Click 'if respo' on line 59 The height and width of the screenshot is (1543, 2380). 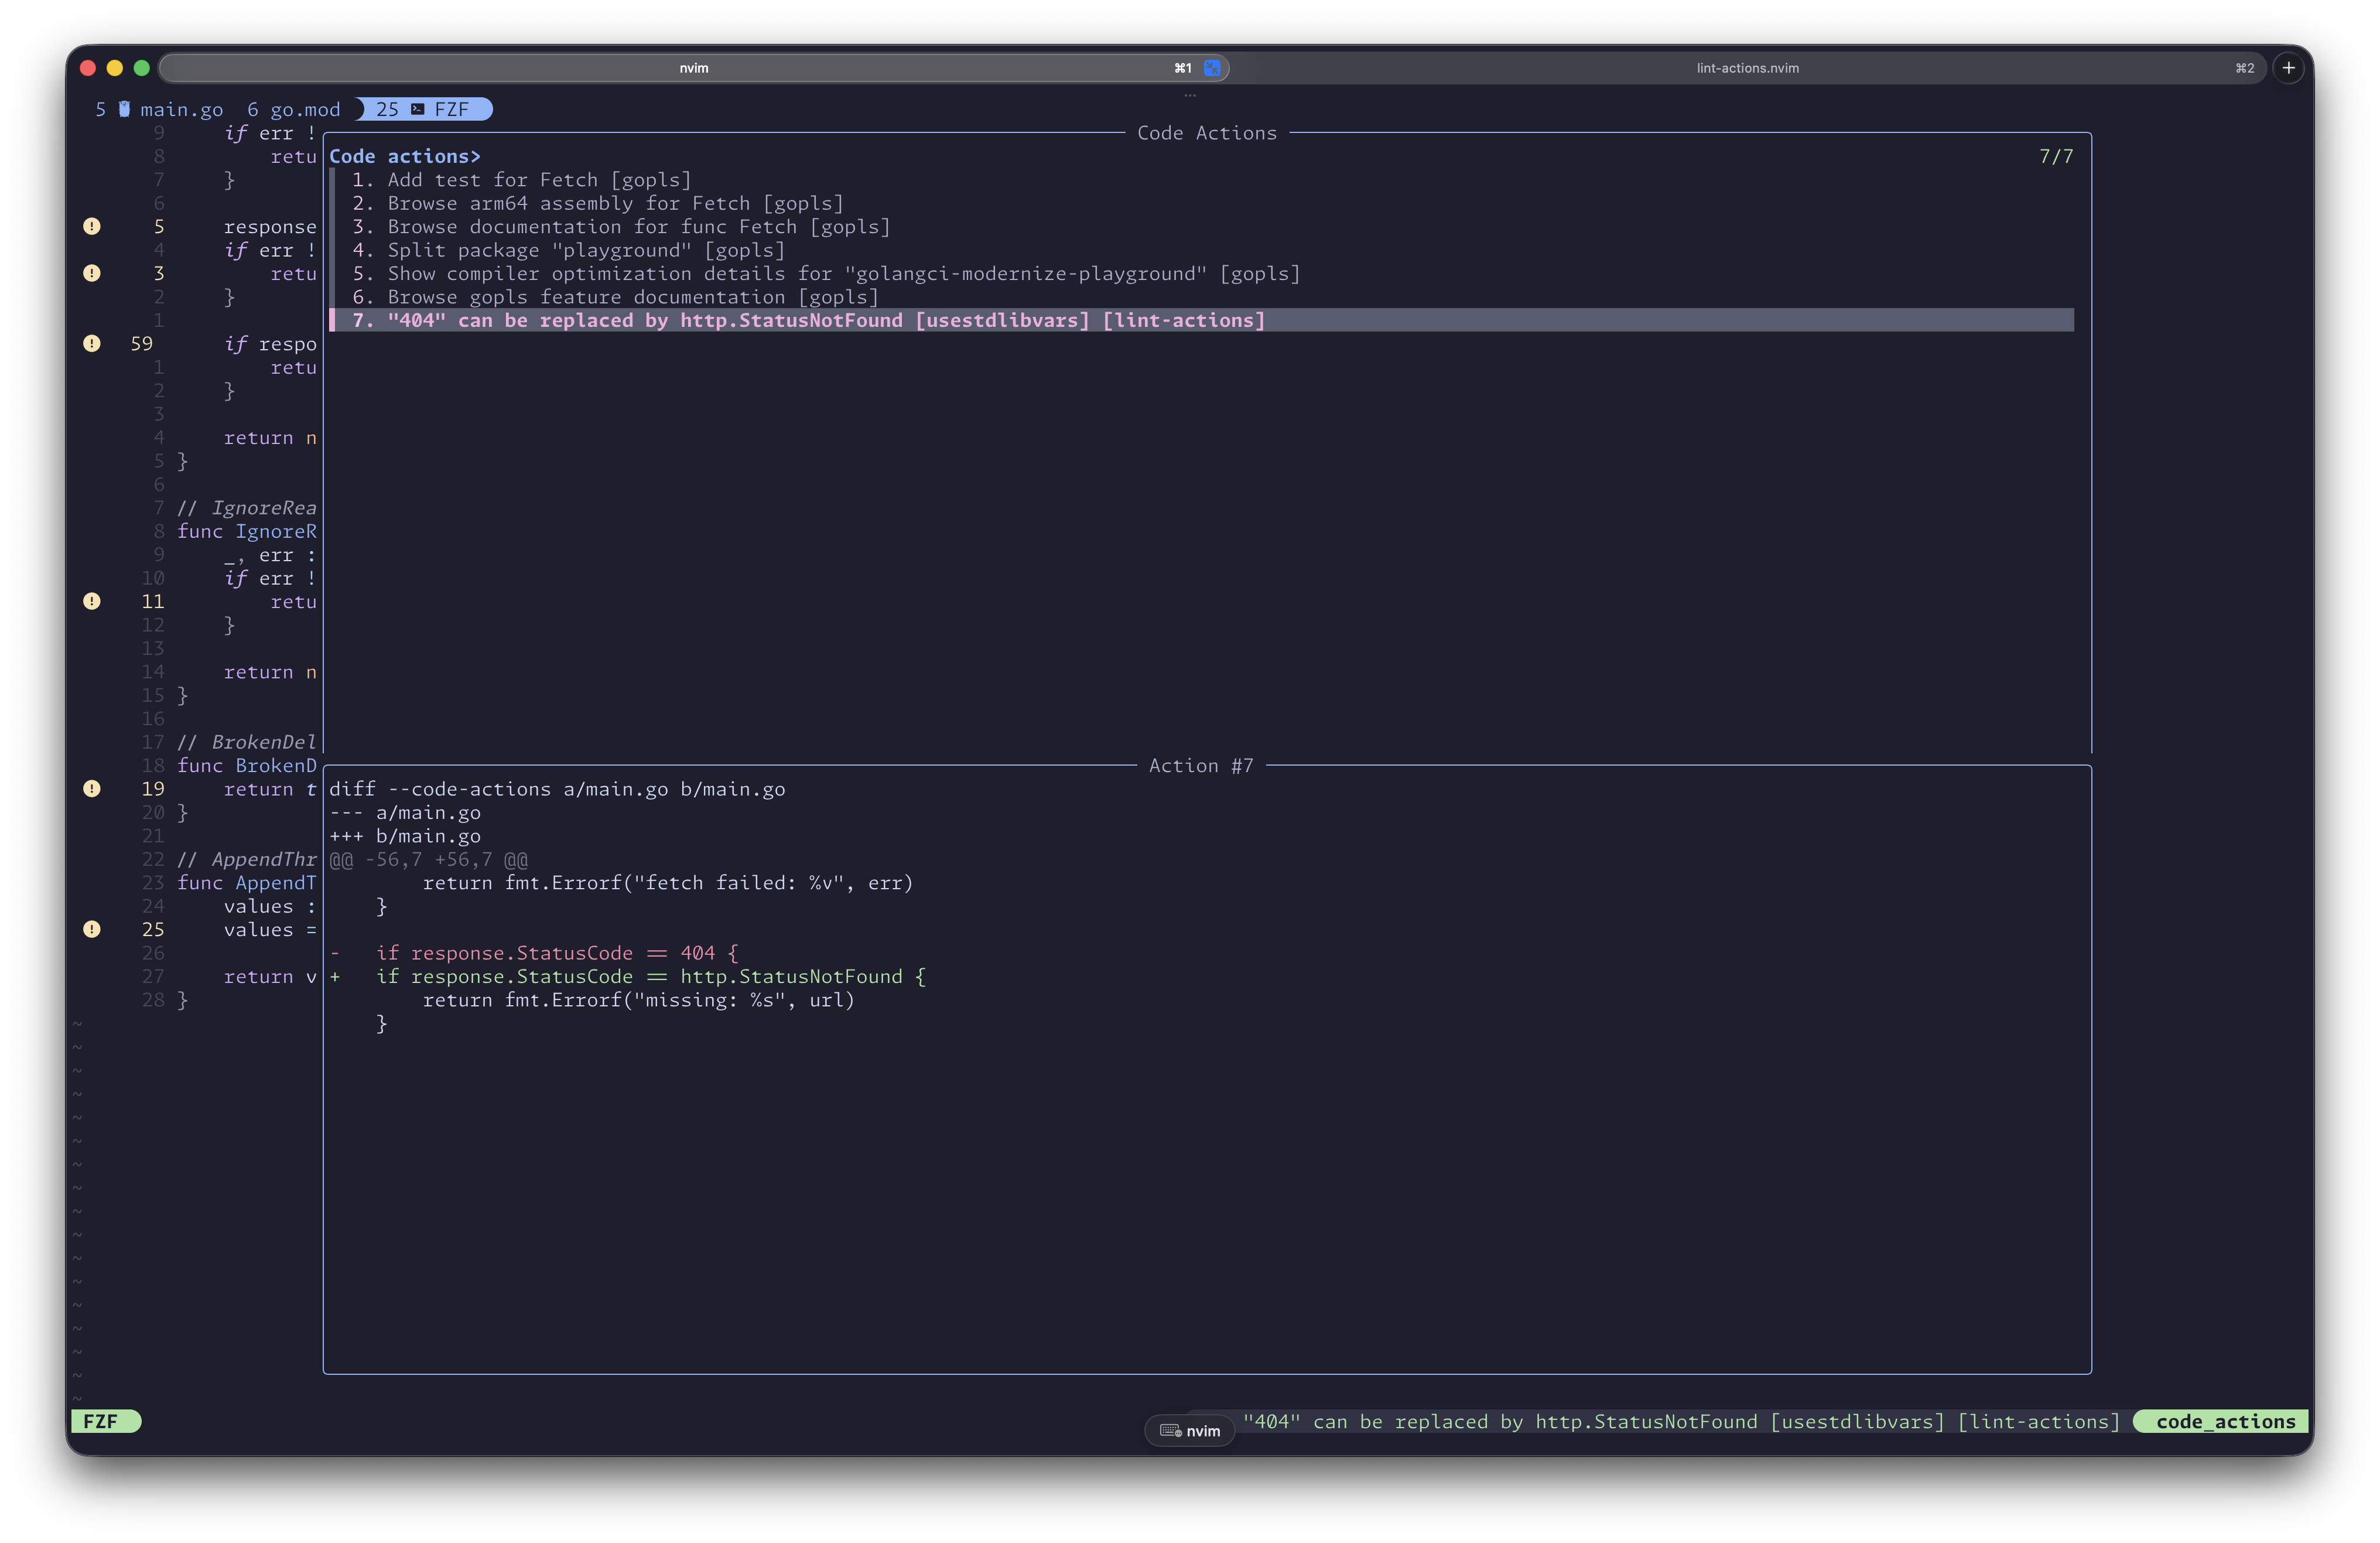270,344
